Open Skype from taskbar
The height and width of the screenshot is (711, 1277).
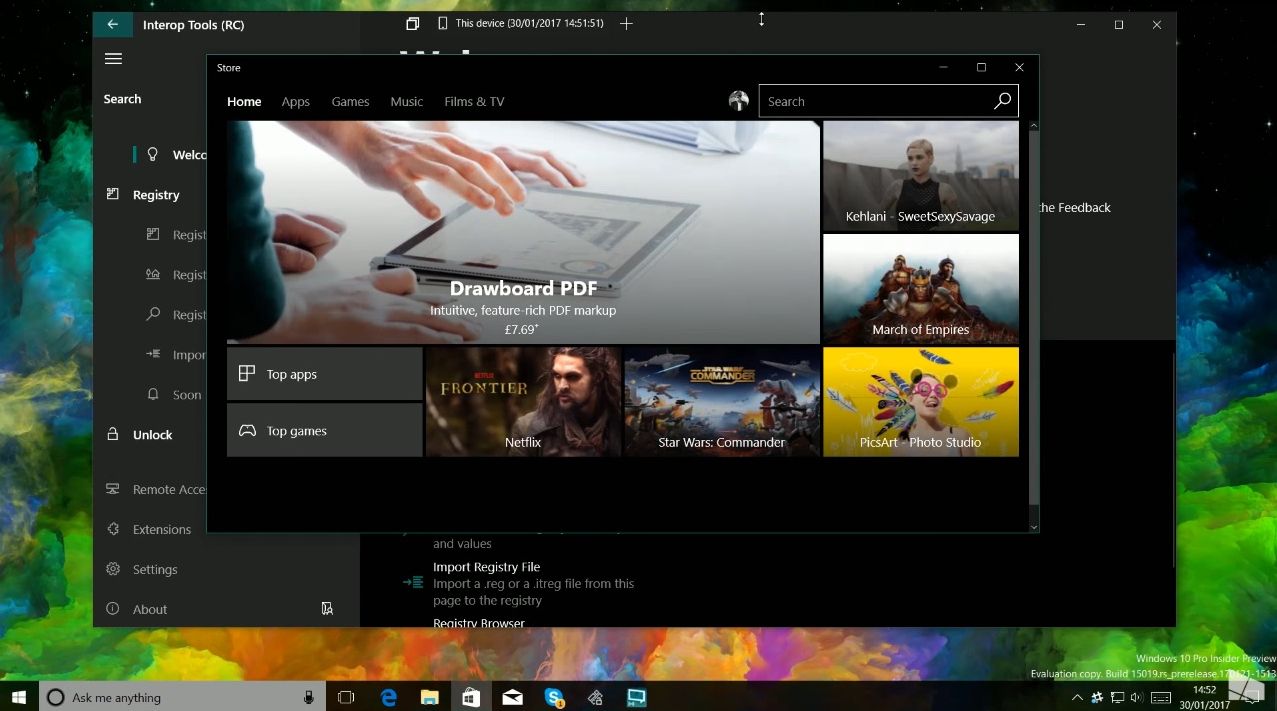(554, 697)
